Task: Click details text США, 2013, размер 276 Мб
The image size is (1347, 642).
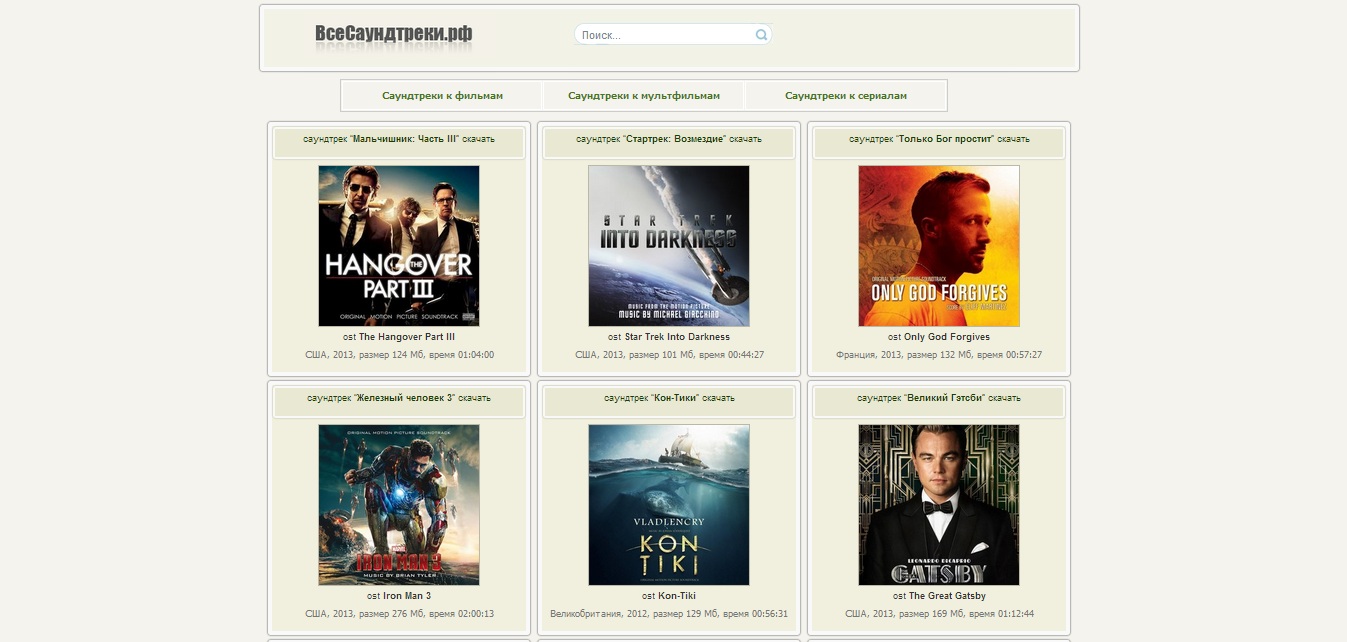Action: click(399, 614)
